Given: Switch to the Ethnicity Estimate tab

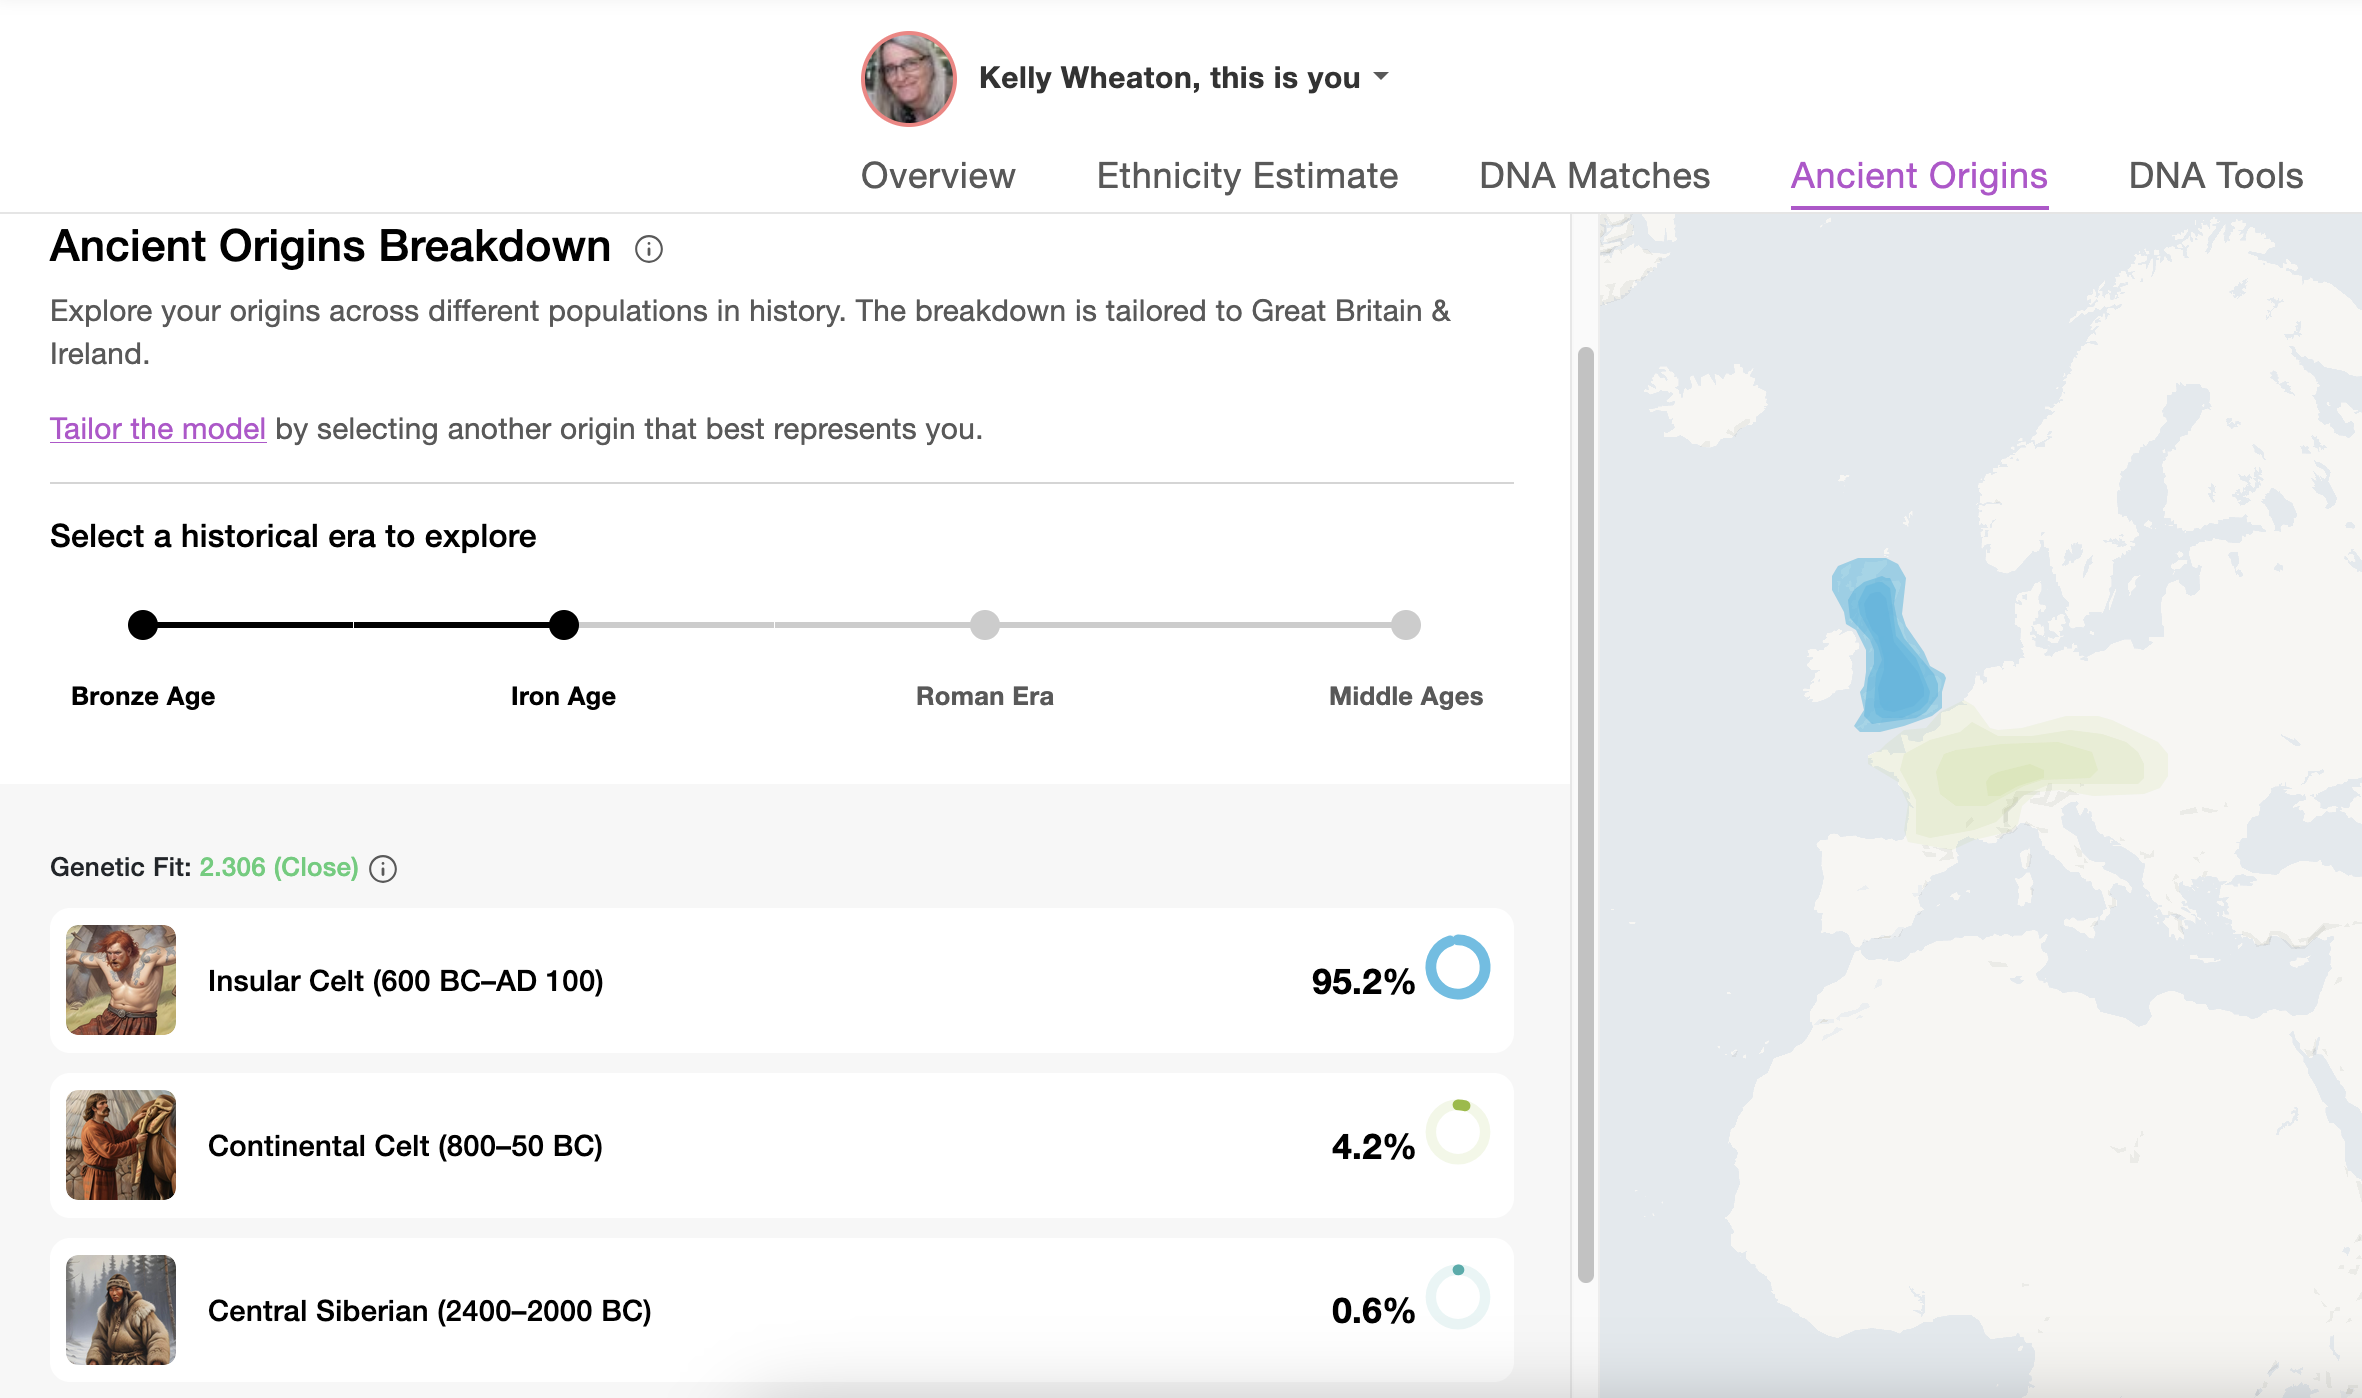Looking at the screenshot, I should click(1247, 176).
